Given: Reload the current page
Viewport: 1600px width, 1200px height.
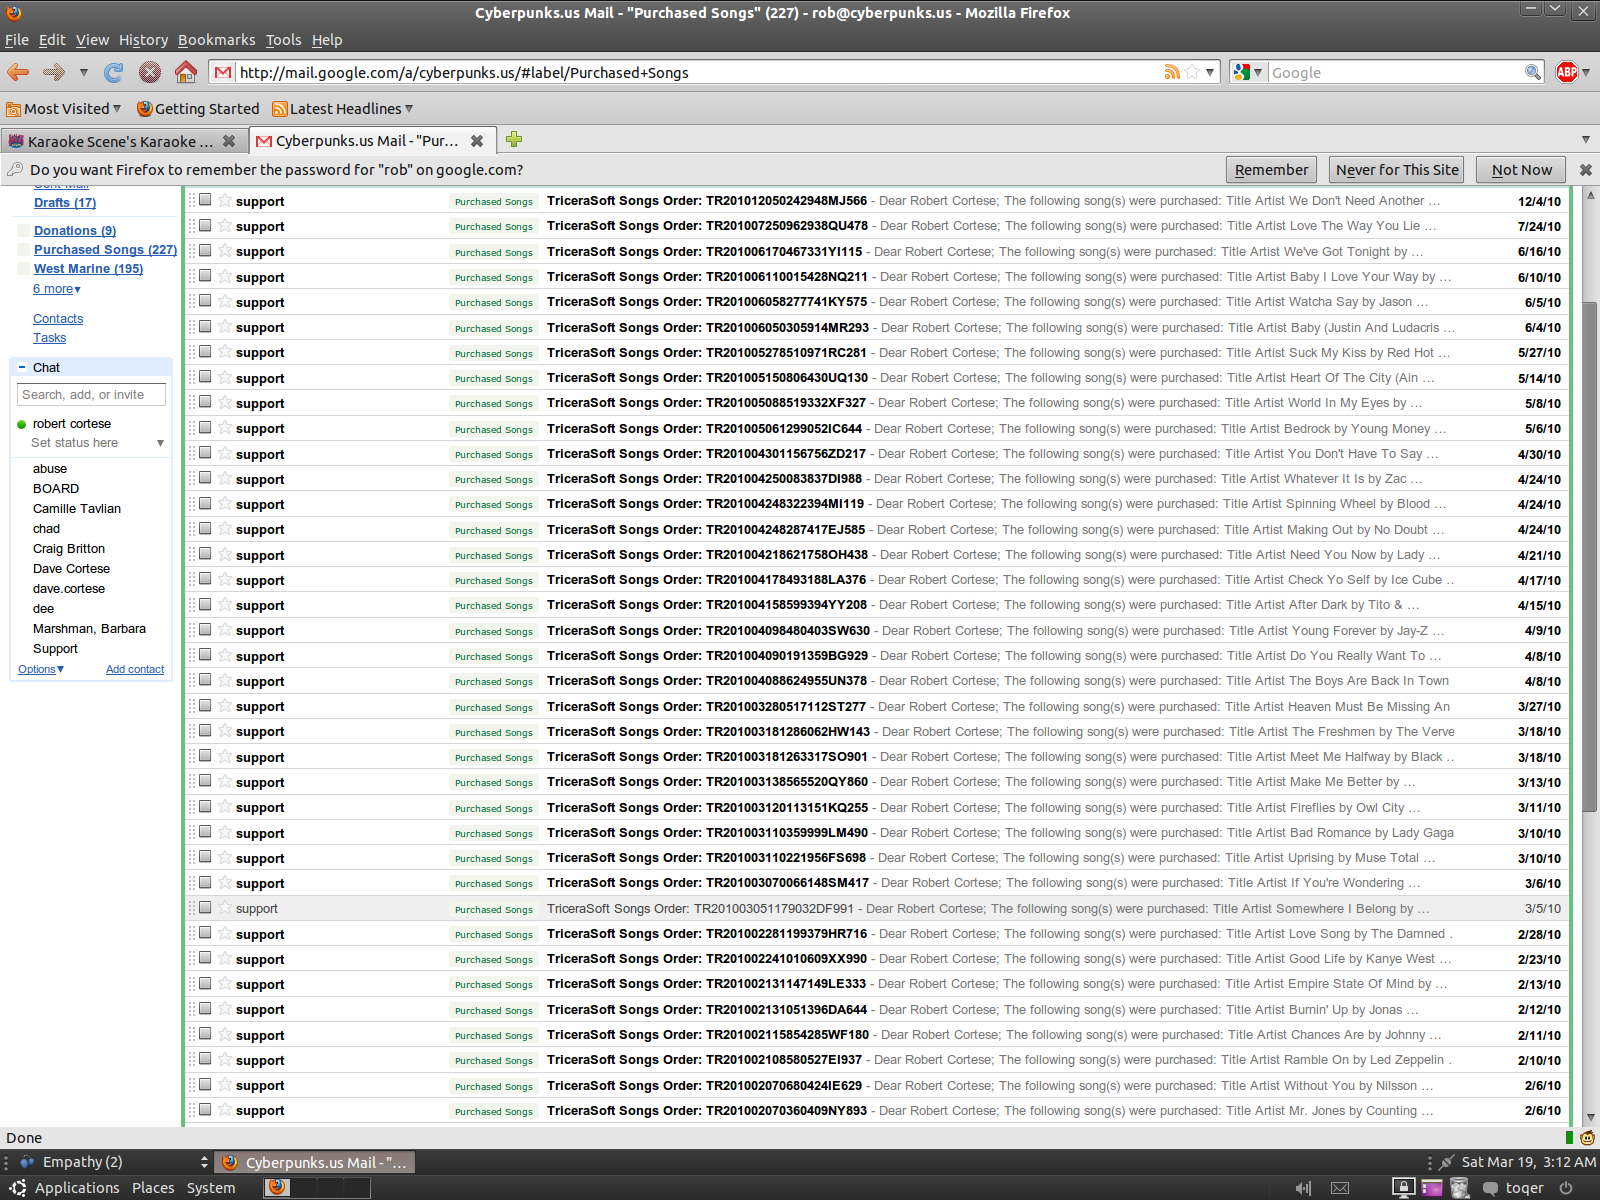Looking at the screenshot, I should pyautogui.click(x=114, y=72).
